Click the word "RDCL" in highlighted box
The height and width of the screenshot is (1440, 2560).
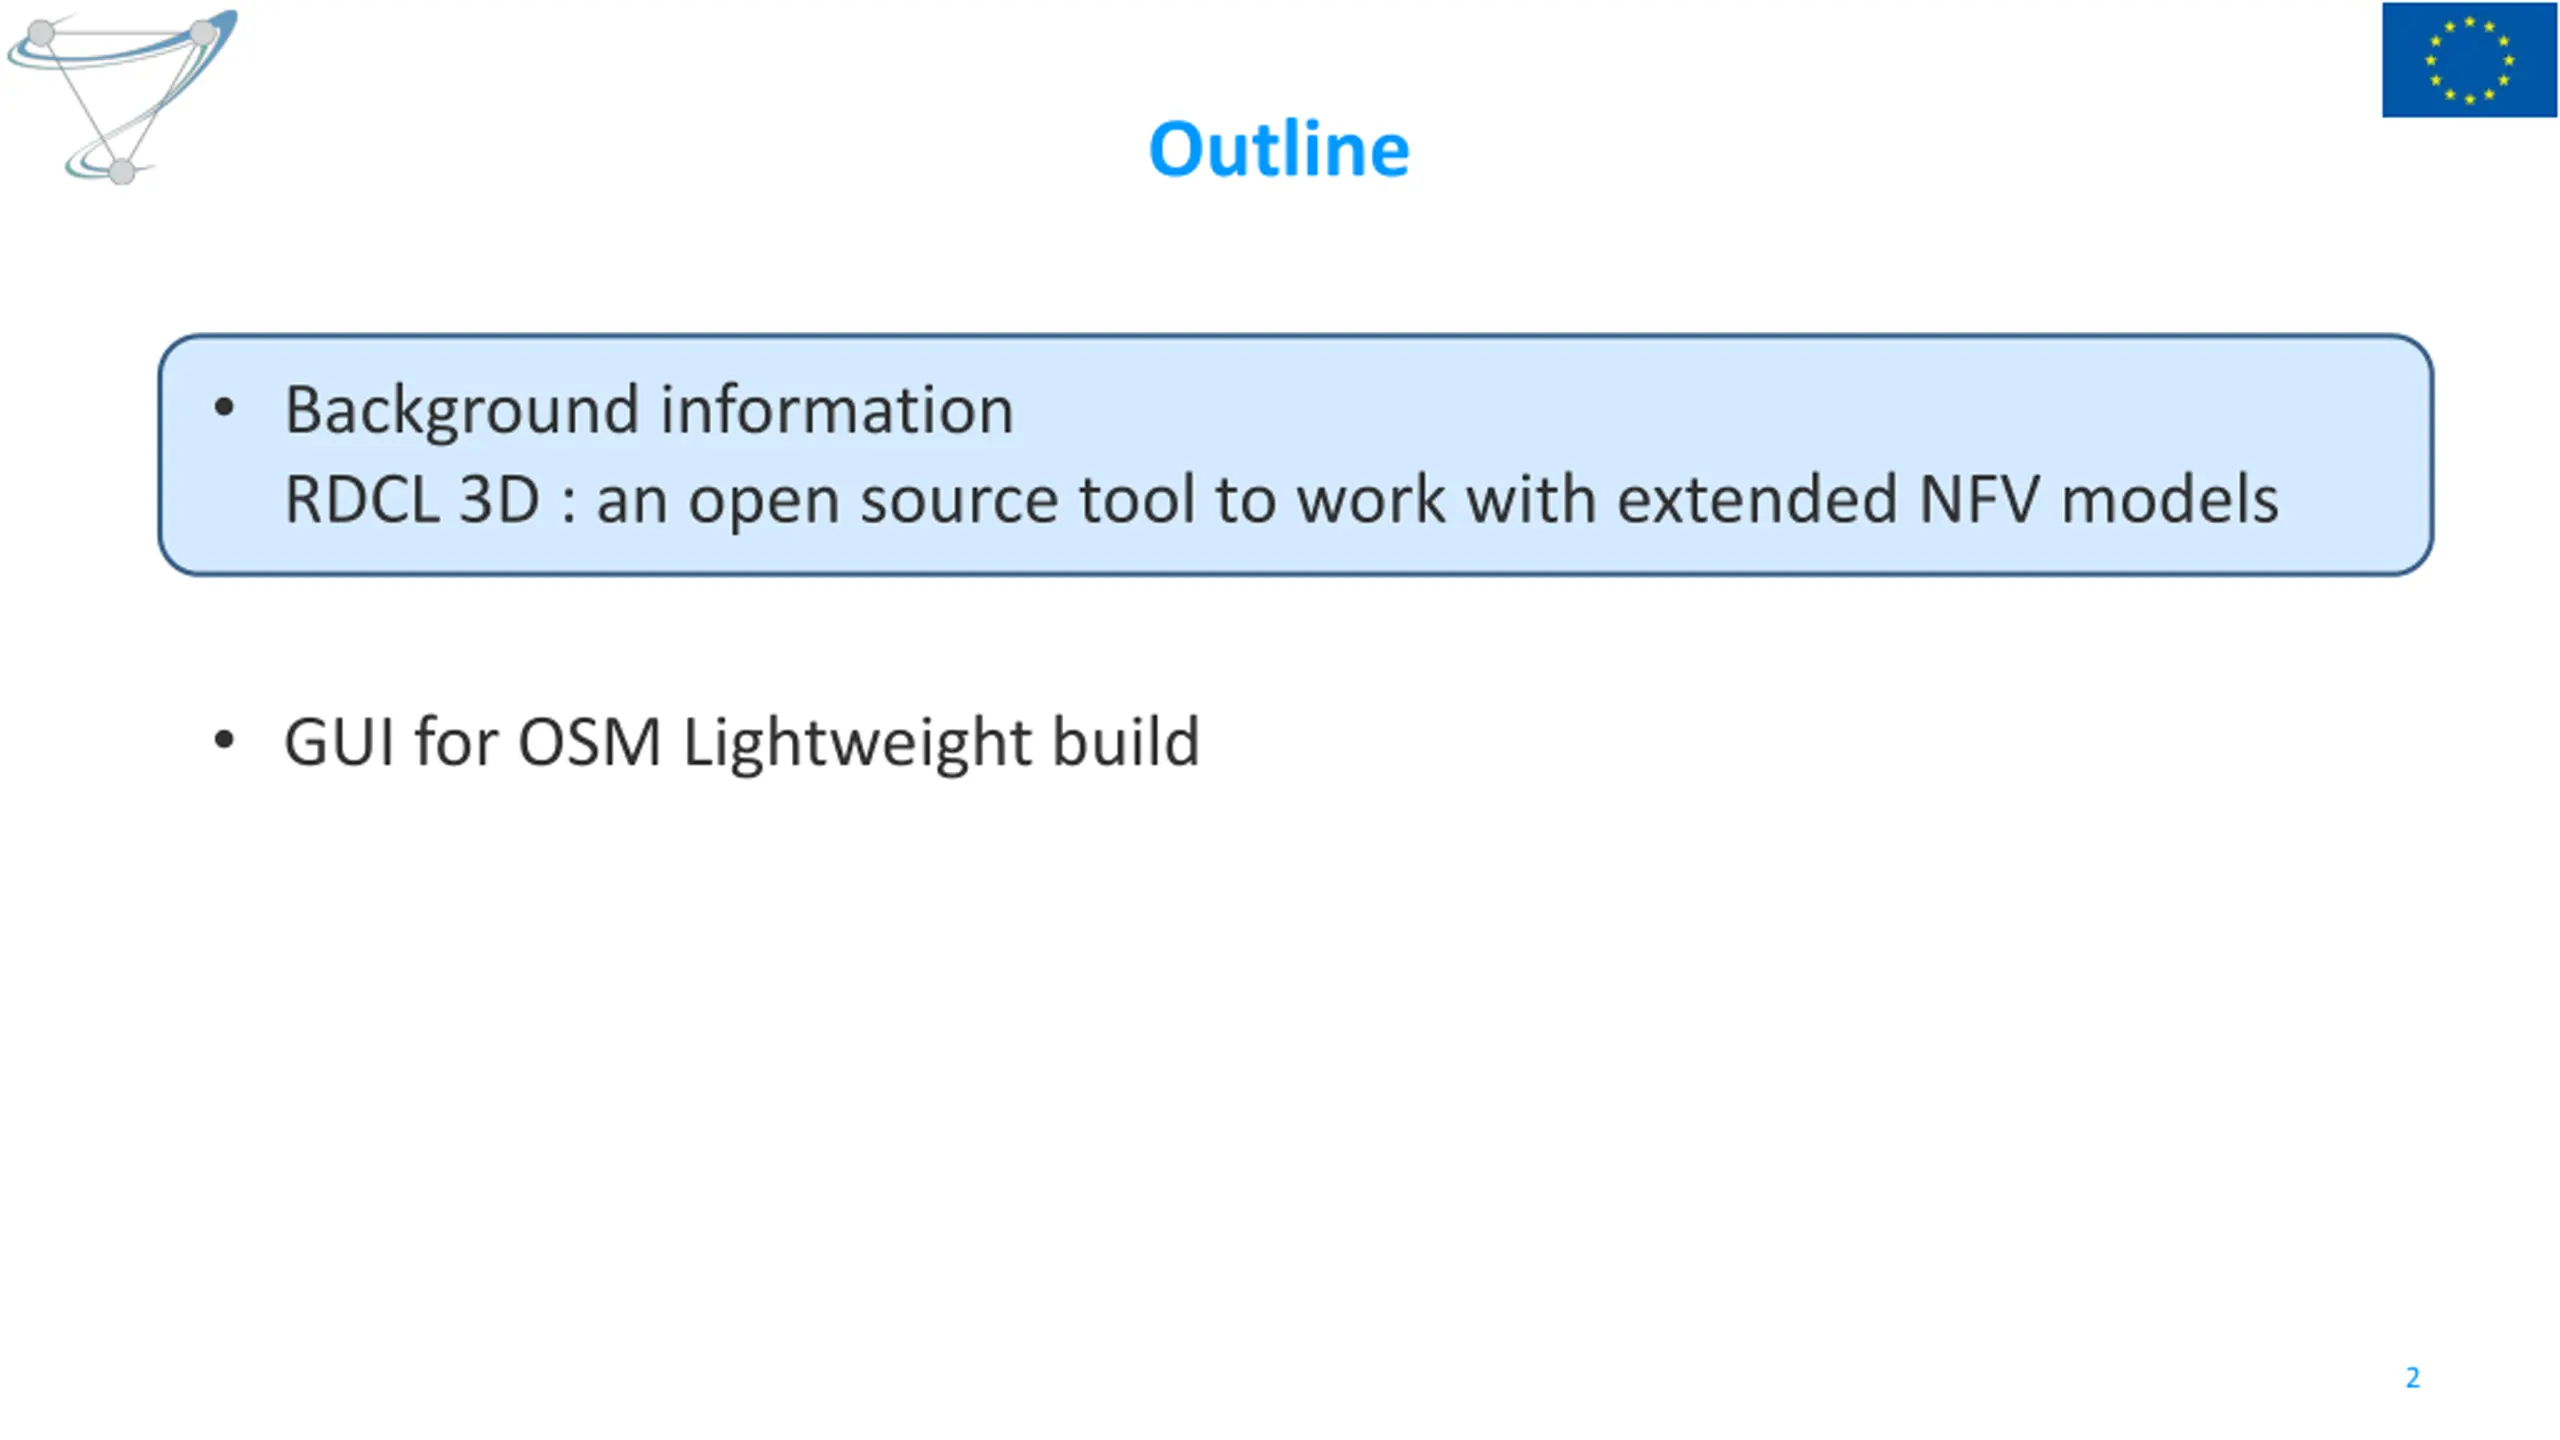(x=361, y=499)
